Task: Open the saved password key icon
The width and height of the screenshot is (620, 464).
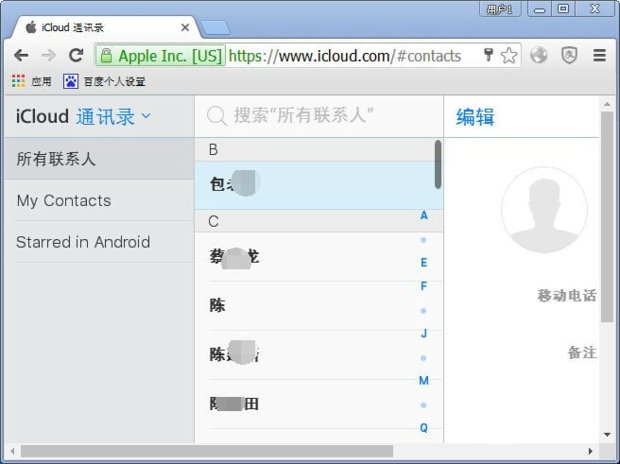Action: pyautogui.click(x=488, y=55)
